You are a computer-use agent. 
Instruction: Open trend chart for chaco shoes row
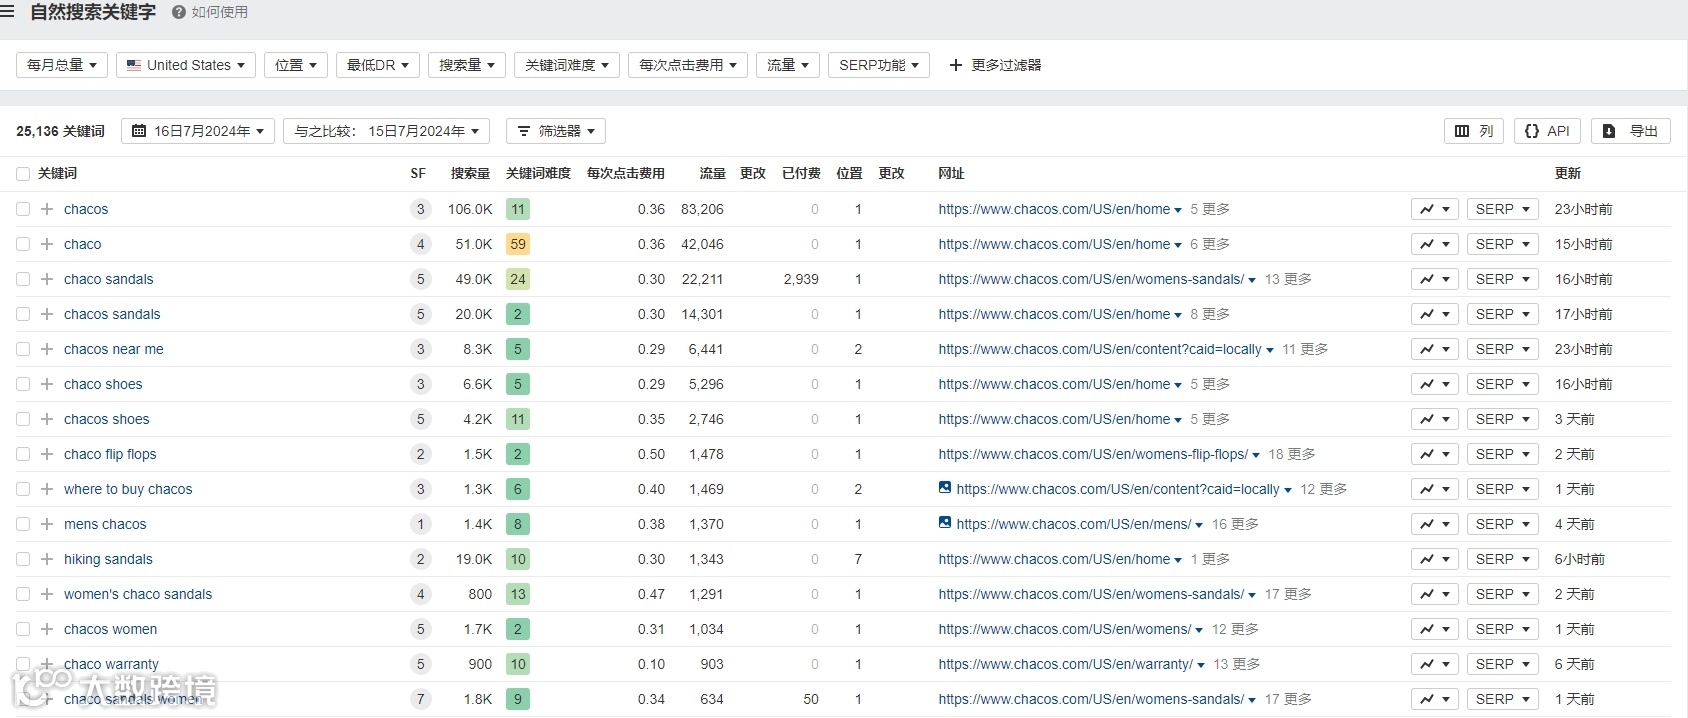pyautogui.click(x=1435, y=384)
